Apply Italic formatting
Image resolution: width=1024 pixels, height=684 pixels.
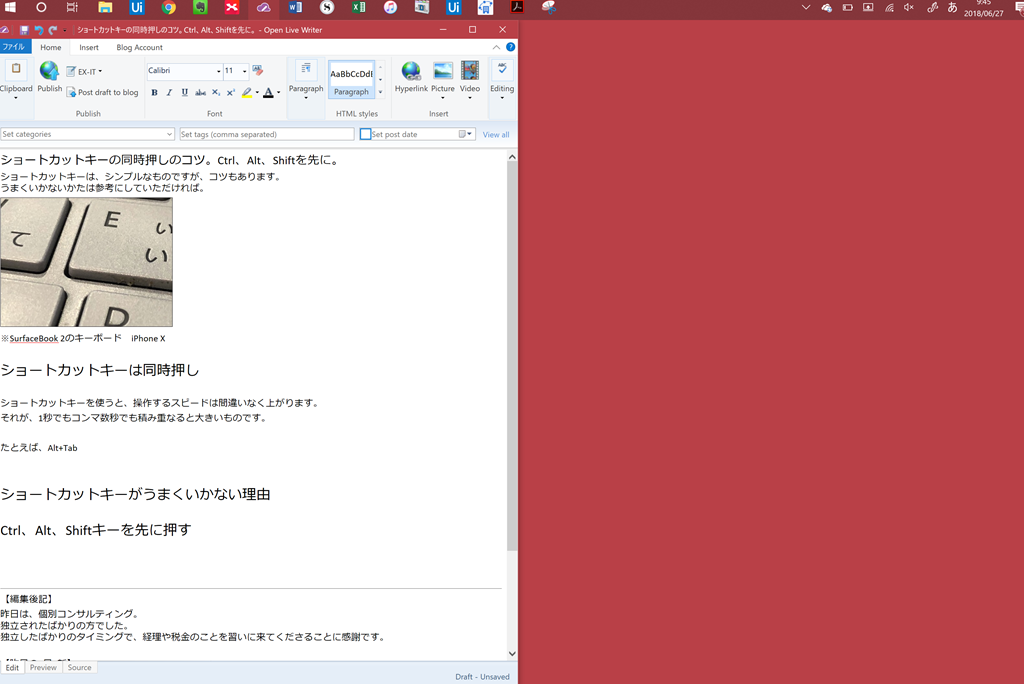tap(169, 93)
